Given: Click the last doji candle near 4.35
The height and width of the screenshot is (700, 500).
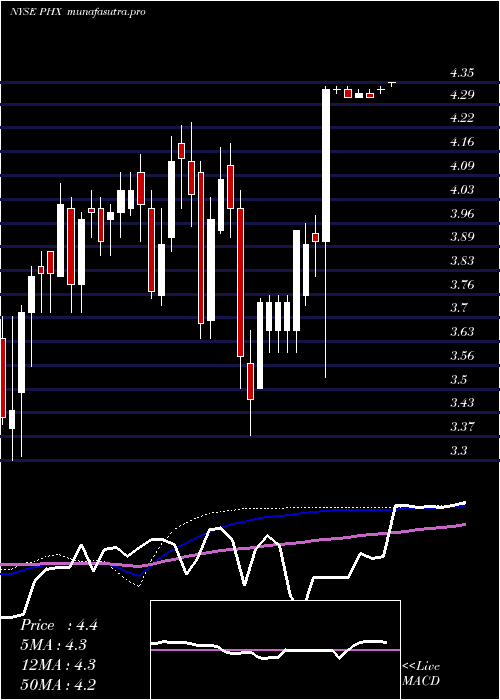Looking at the screenshot, I should (x=392, y=83).
